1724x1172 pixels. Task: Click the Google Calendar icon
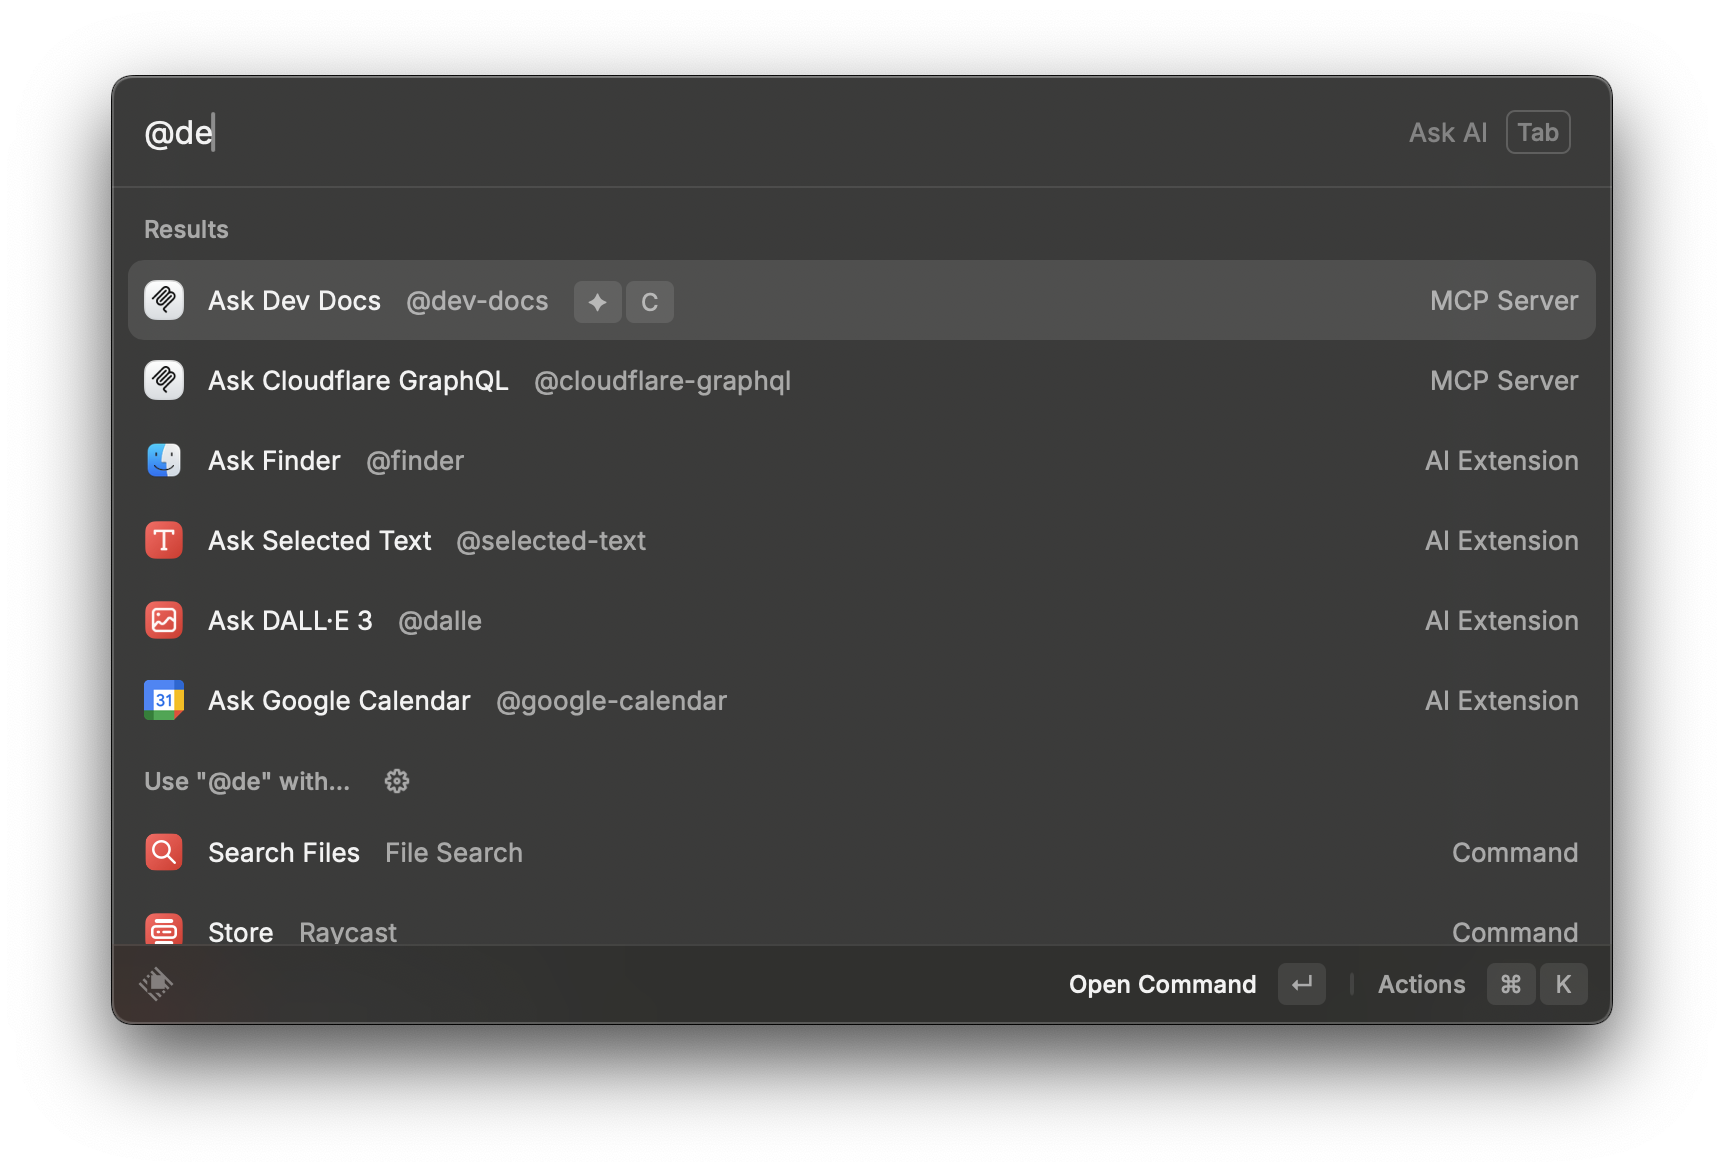pos(164,700)
